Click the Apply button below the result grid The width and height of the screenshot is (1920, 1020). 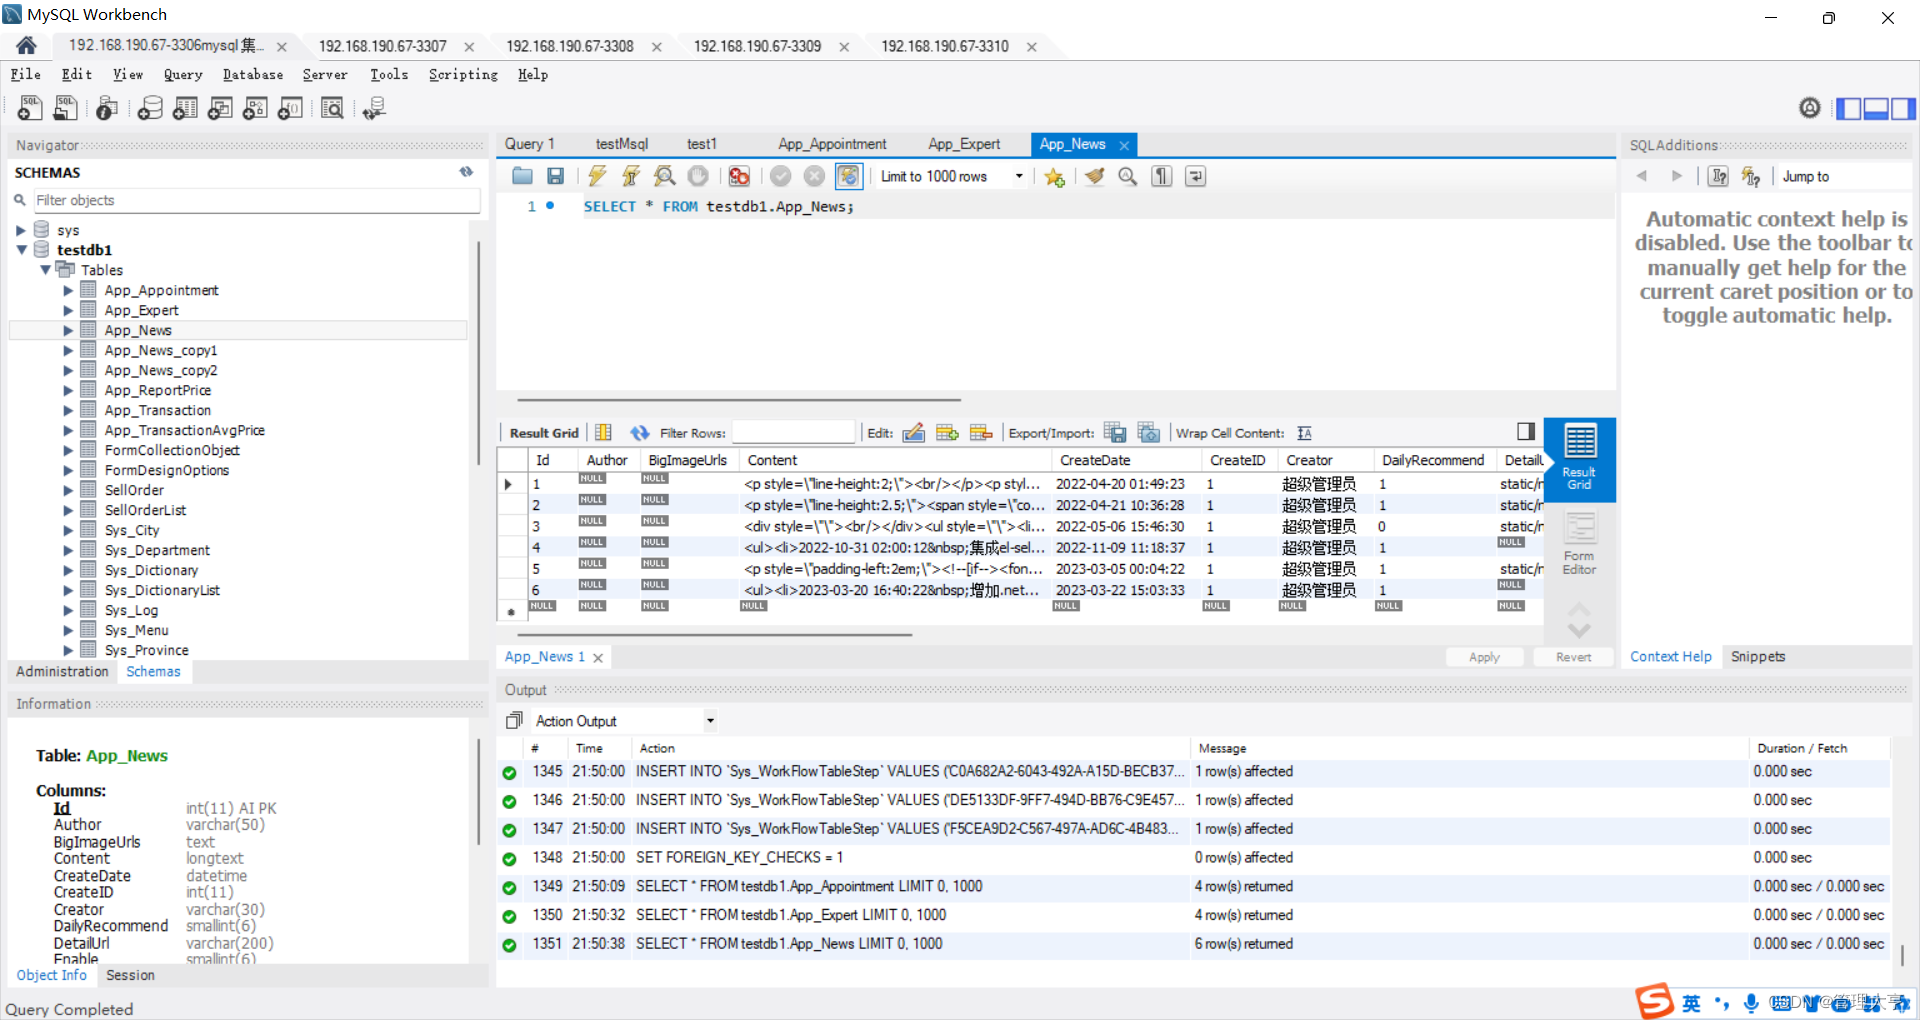pos(1485,657)
